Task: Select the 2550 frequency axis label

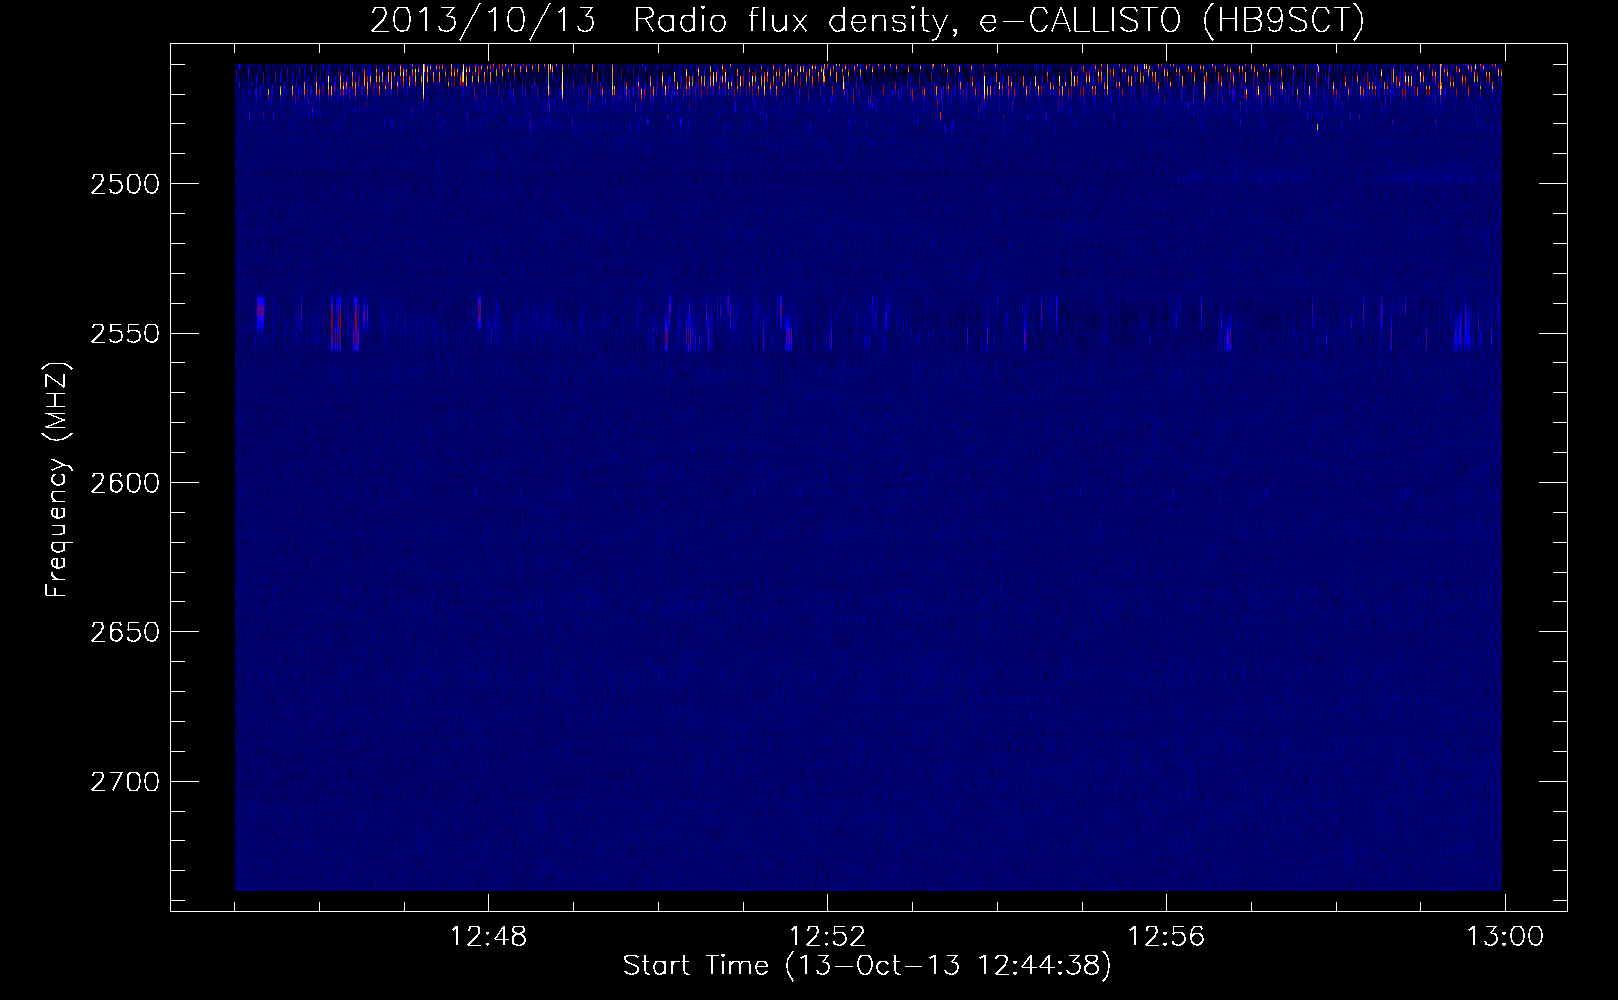Action: 125,334
